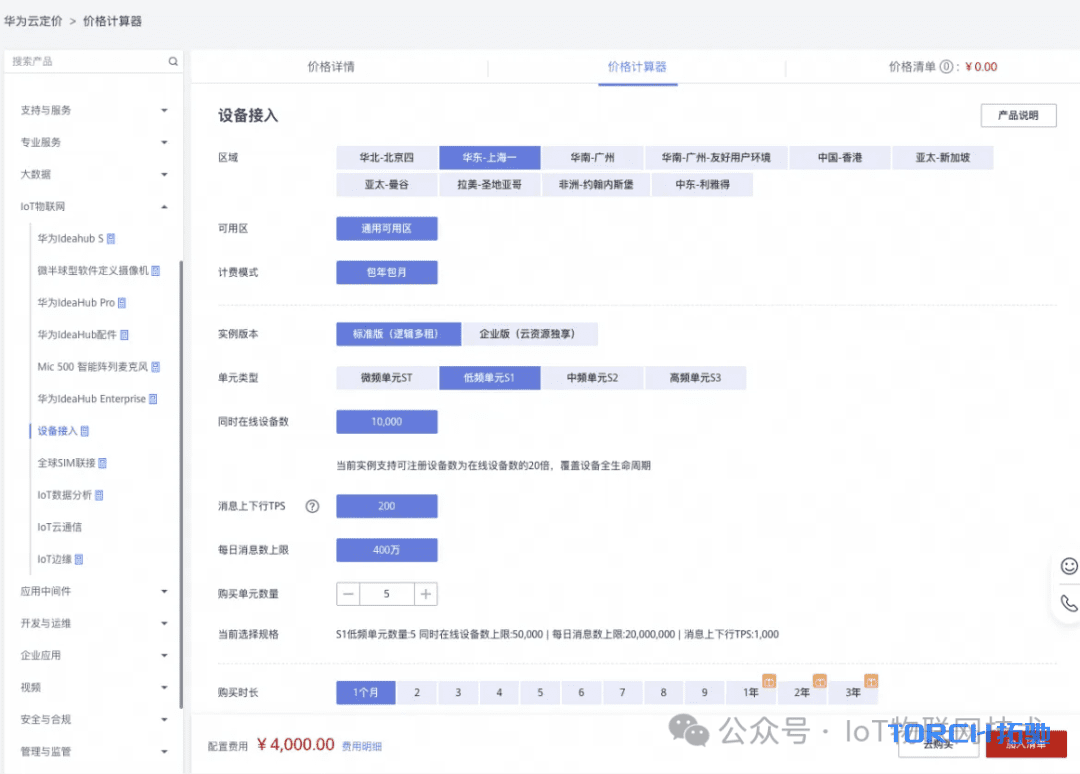Click the 通用可用区 button

click(386, 229)
